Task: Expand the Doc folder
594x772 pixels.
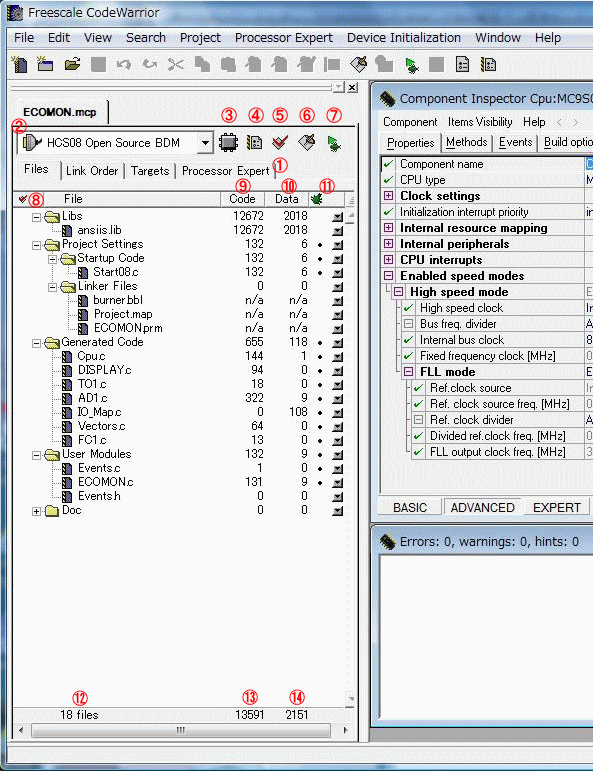Action: [36, 511]
